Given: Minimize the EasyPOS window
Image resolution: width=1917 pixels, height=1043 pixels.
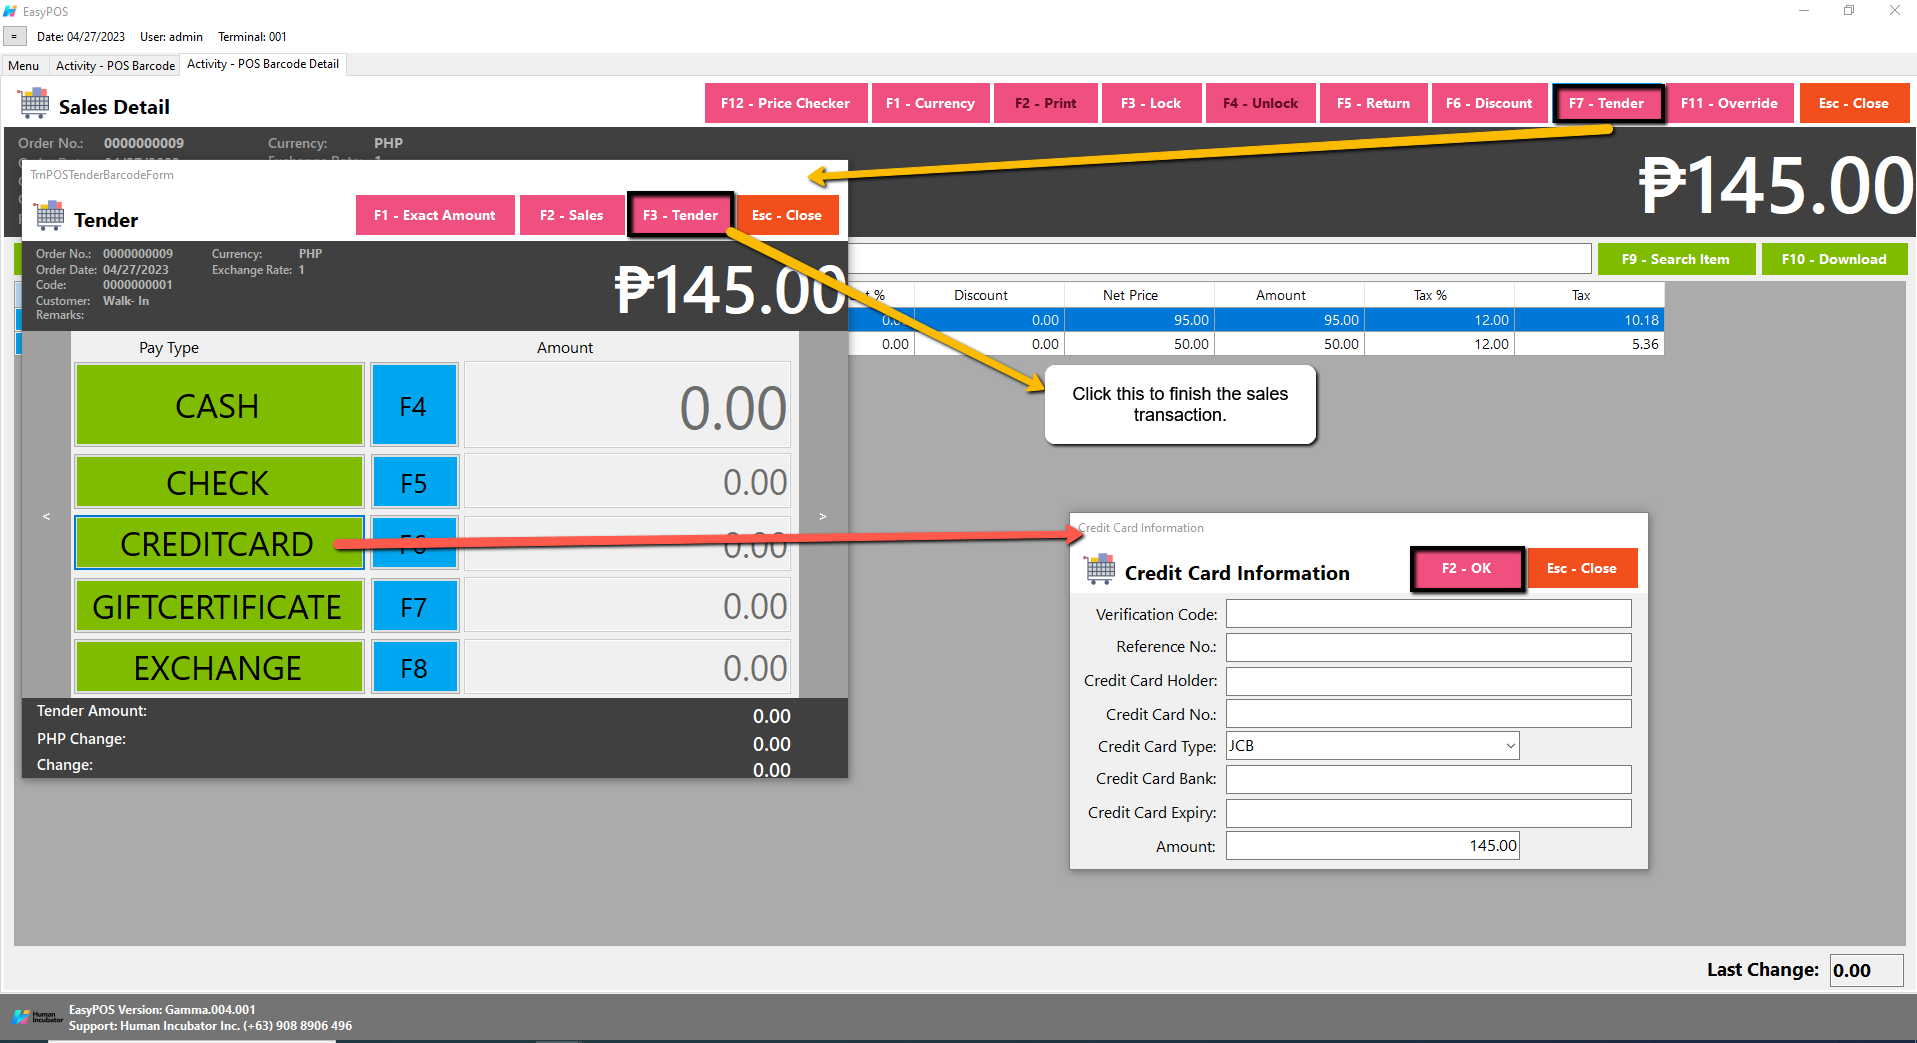Looking at the screenshot, I should point(1804,11).
